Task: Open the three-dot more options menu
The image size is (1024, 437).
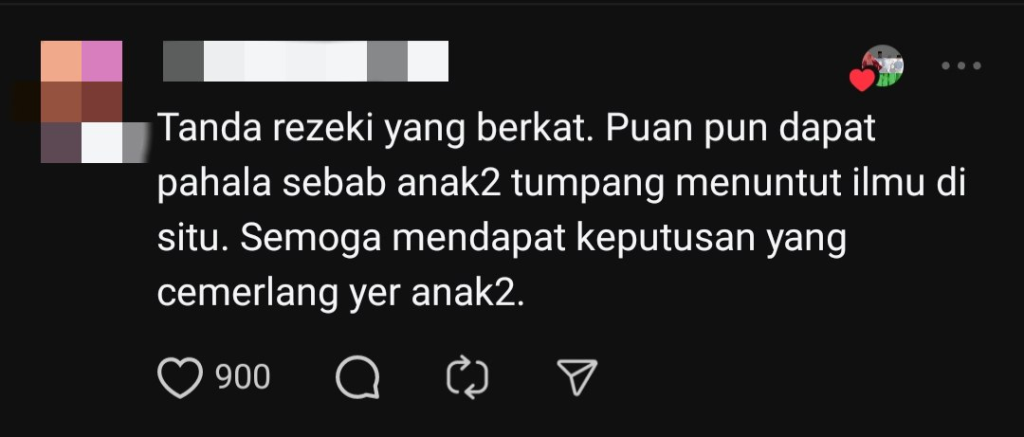Action: click(961, 65)
